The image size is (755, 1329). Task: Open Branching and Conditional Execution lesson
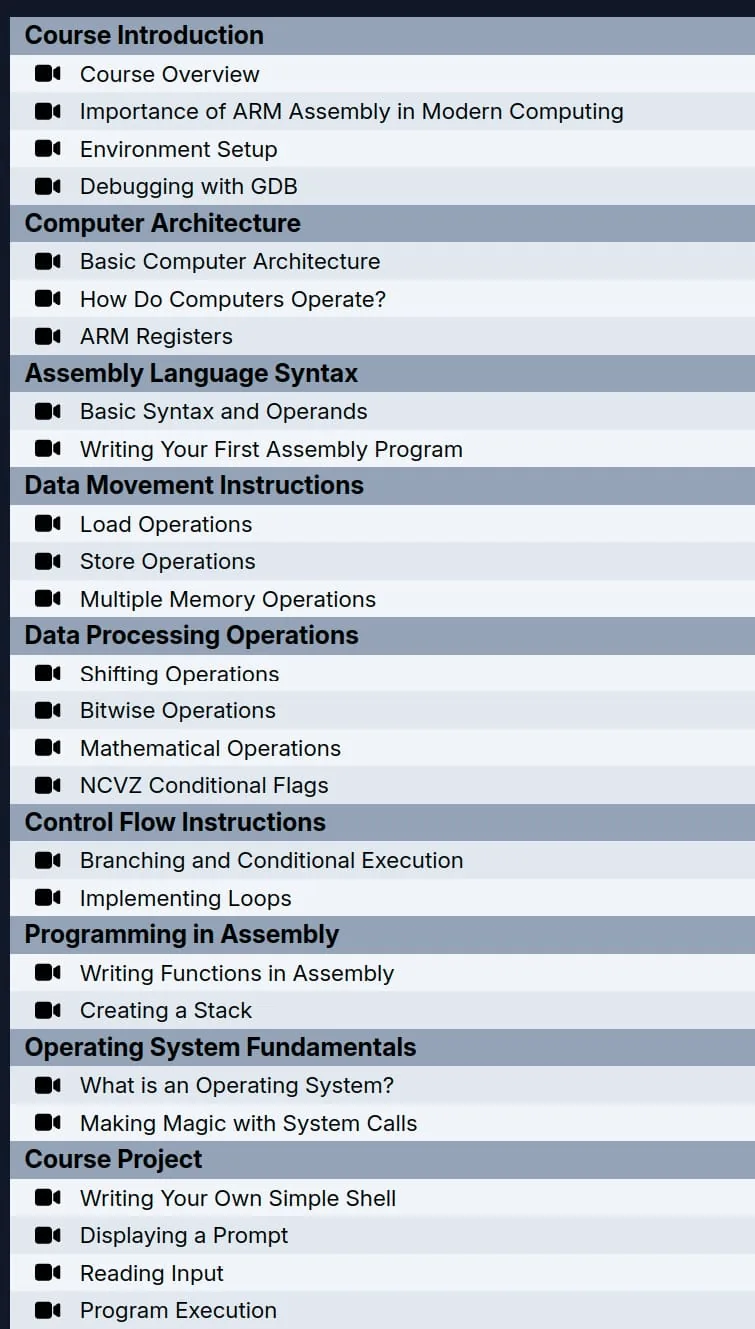coord(382,860)
